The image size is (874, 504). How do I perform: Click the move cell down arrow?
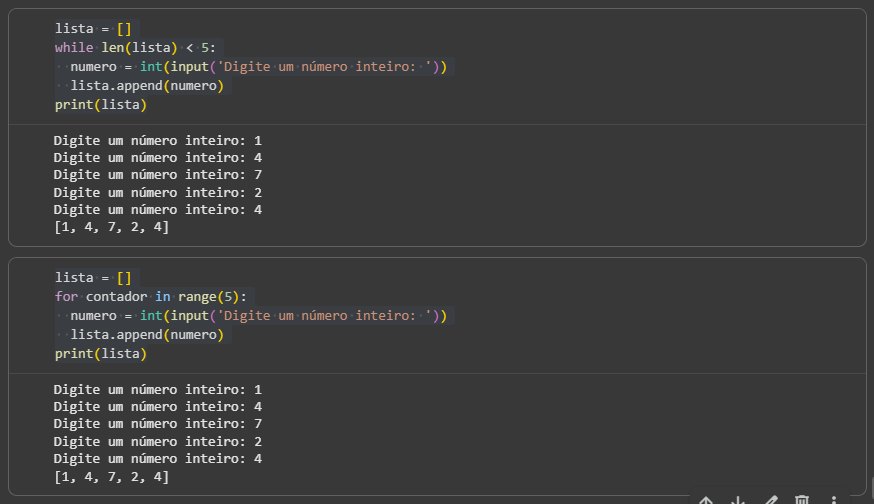738,500
